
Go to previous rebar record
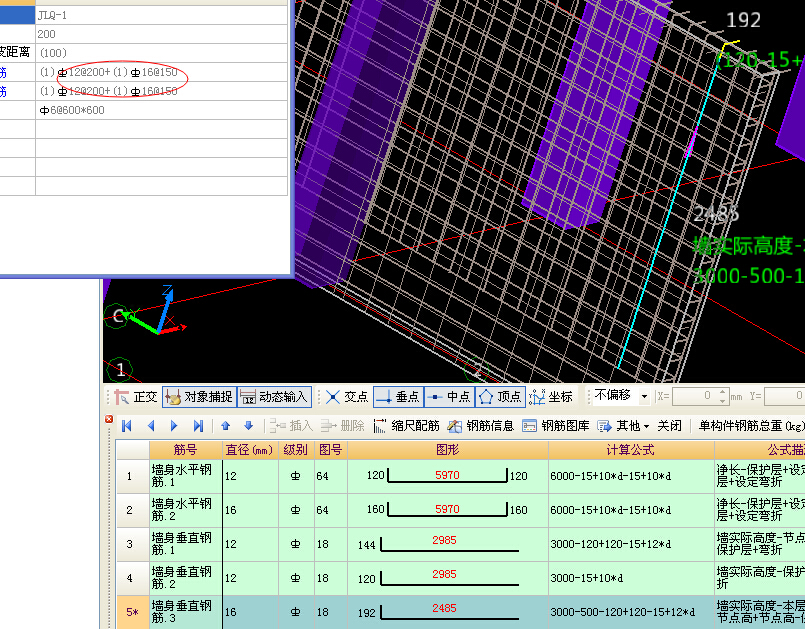tap(151, 426)
